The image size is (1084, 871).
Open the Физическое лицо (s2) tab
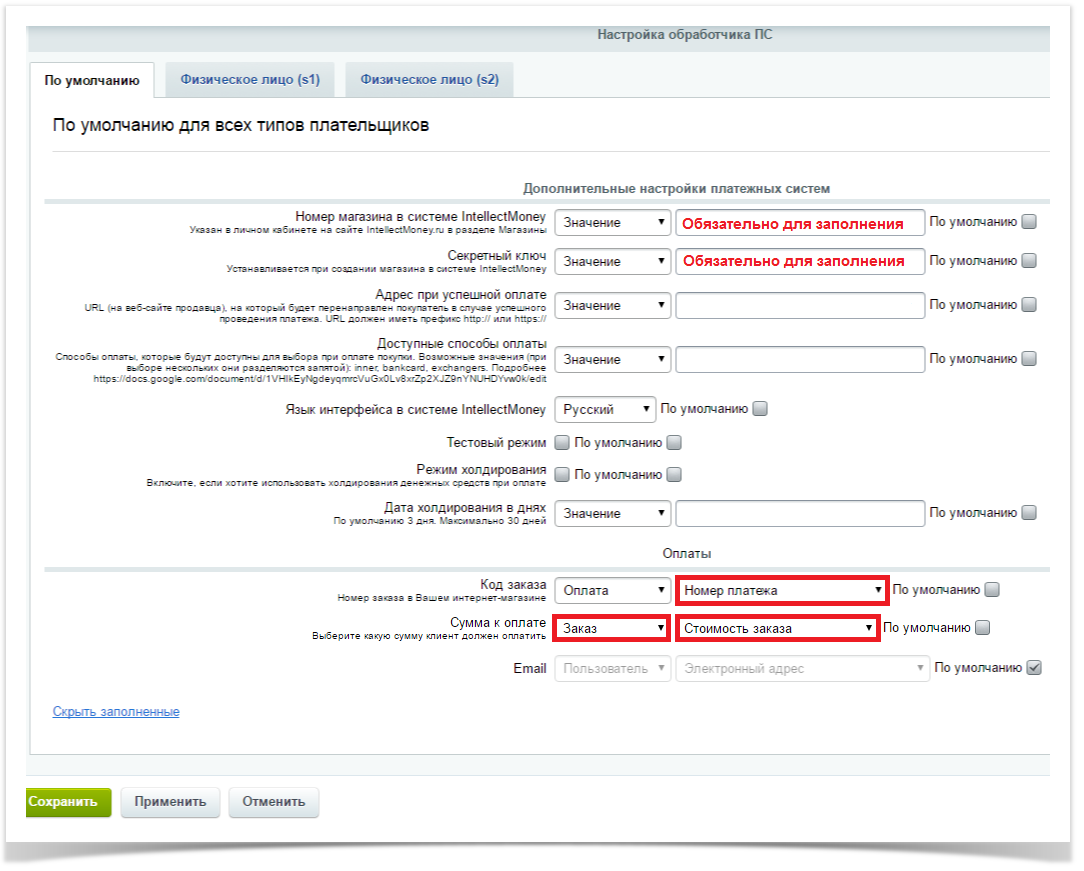(x=429, y=80)
